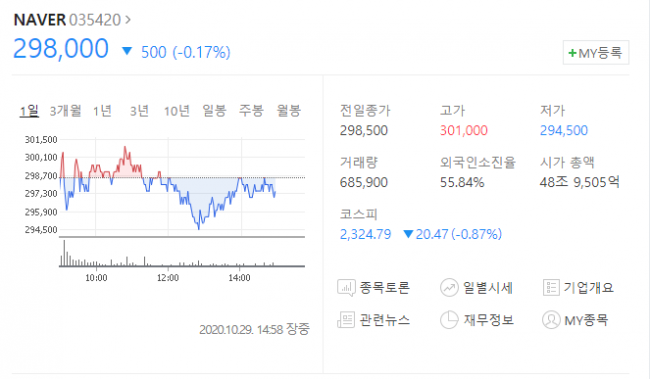Show the 10년 chart period
The image size is (650, 379).
click(177, 111)
